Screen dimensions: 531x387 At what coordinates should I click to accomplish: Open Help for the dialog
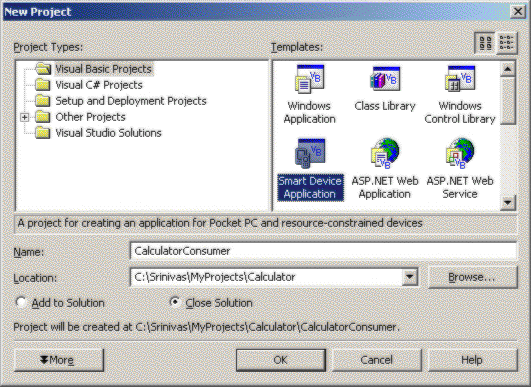[473, 360]
